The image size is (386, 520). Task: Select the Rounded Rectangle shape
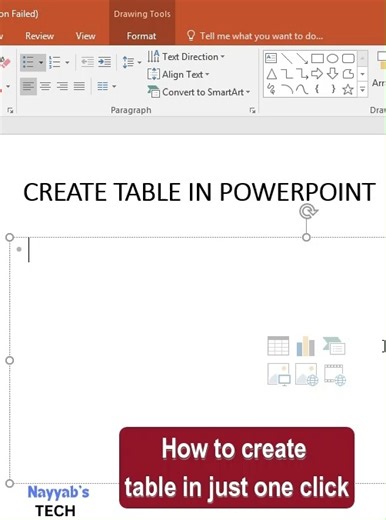pyautogui.click(x=348, y=59)
